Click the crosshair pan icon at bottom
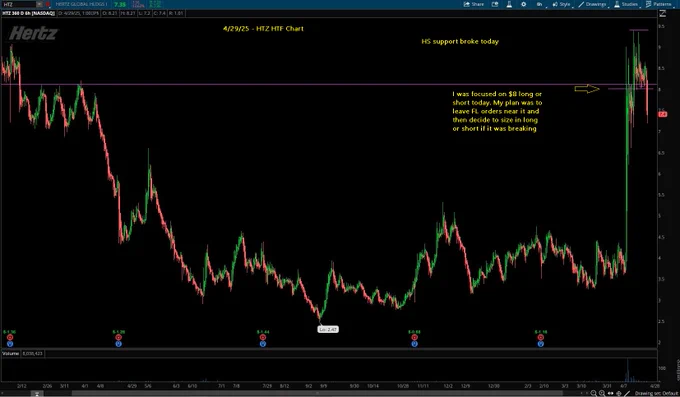 pyautogui.click(x=619, y=393)
